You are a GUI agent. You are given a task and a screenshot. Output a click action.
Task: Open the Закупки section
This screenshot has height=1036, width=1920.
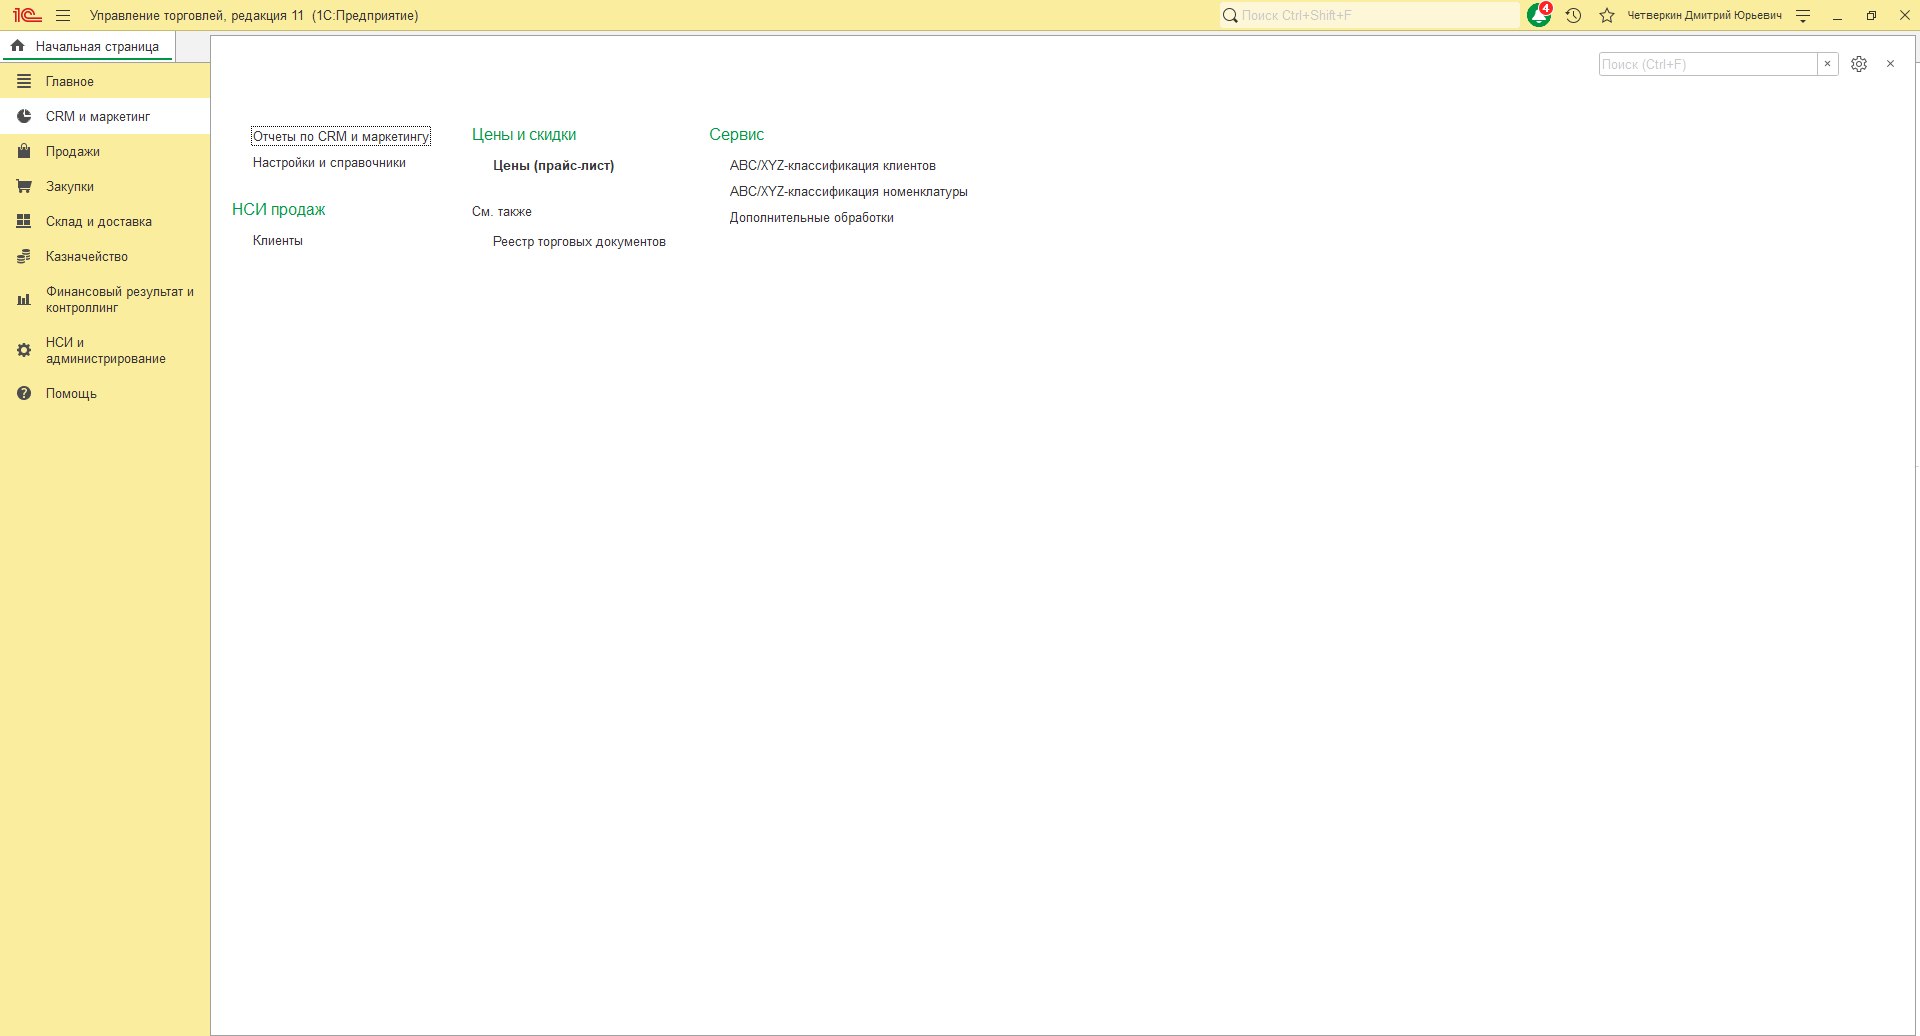105,186
